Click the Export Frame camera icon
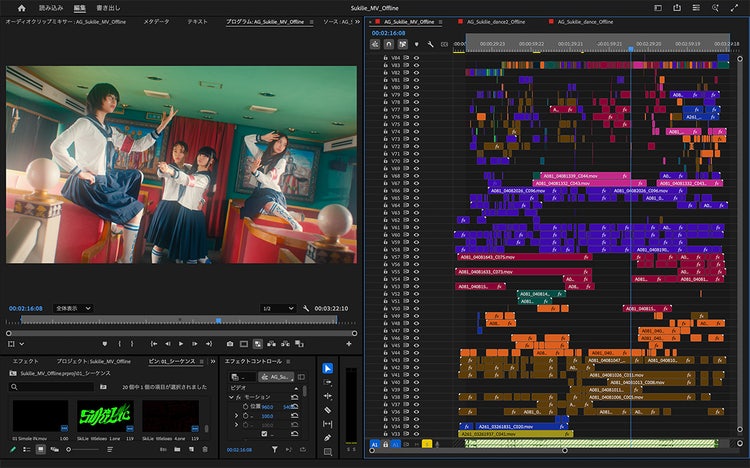Image resolution: width=750 pixels, height=468 pixels. click(x=229, y=343)
